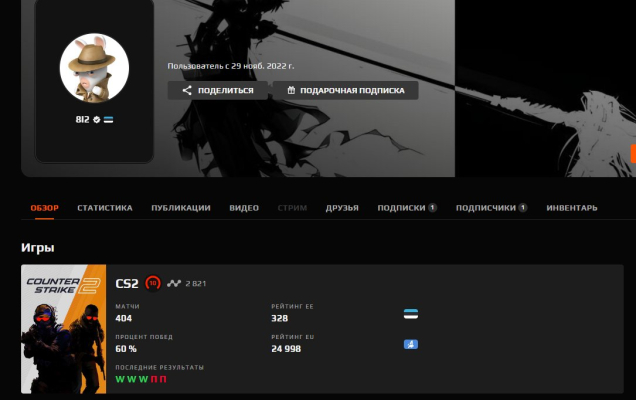Click the Estonia flag under the avatar
Image resolution: width=636 pixels, height=400 pixels.
[x=108, y=119]
